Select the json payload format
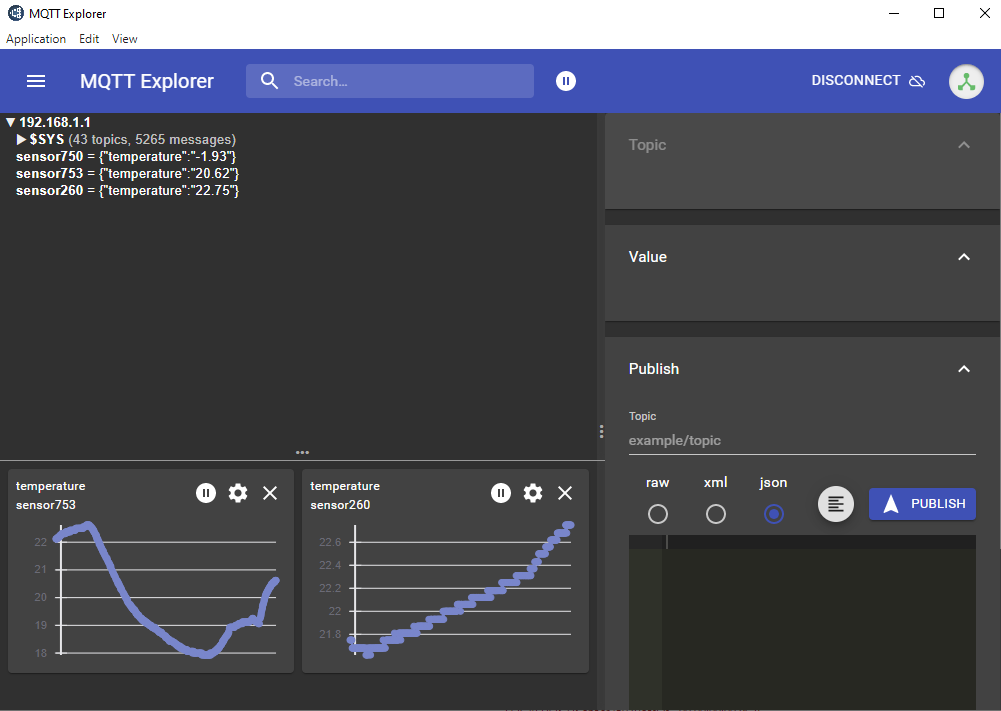 click(x=774, y=514)
